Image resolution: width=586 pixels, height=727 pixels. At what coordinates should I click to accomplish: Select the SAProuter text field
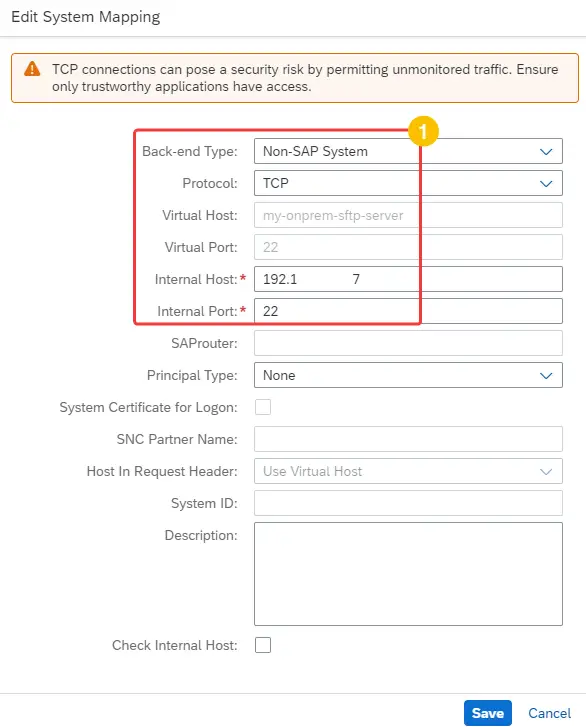click(x=408, y=343)
